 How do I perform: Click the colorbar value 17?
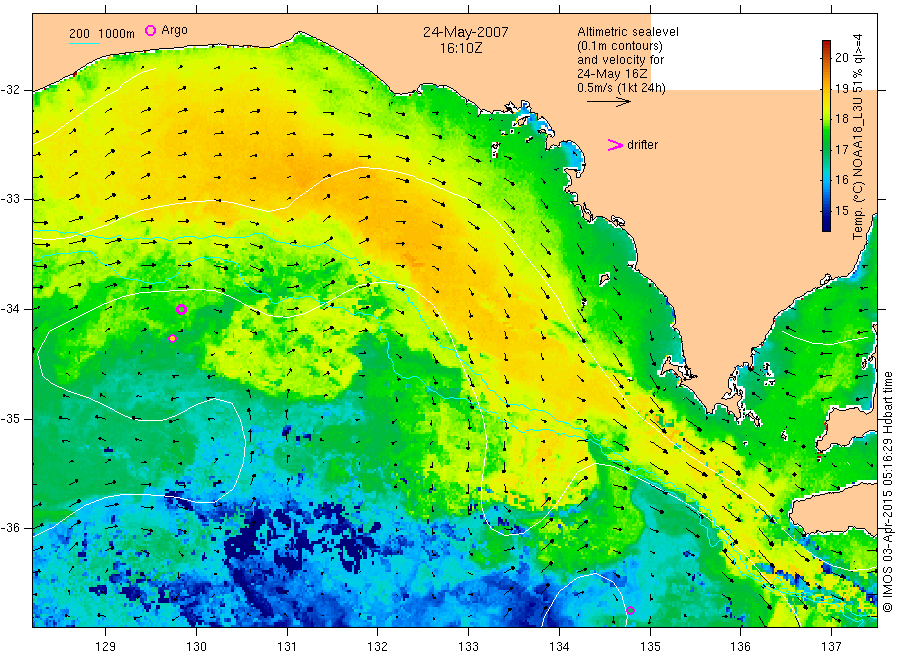841,149
